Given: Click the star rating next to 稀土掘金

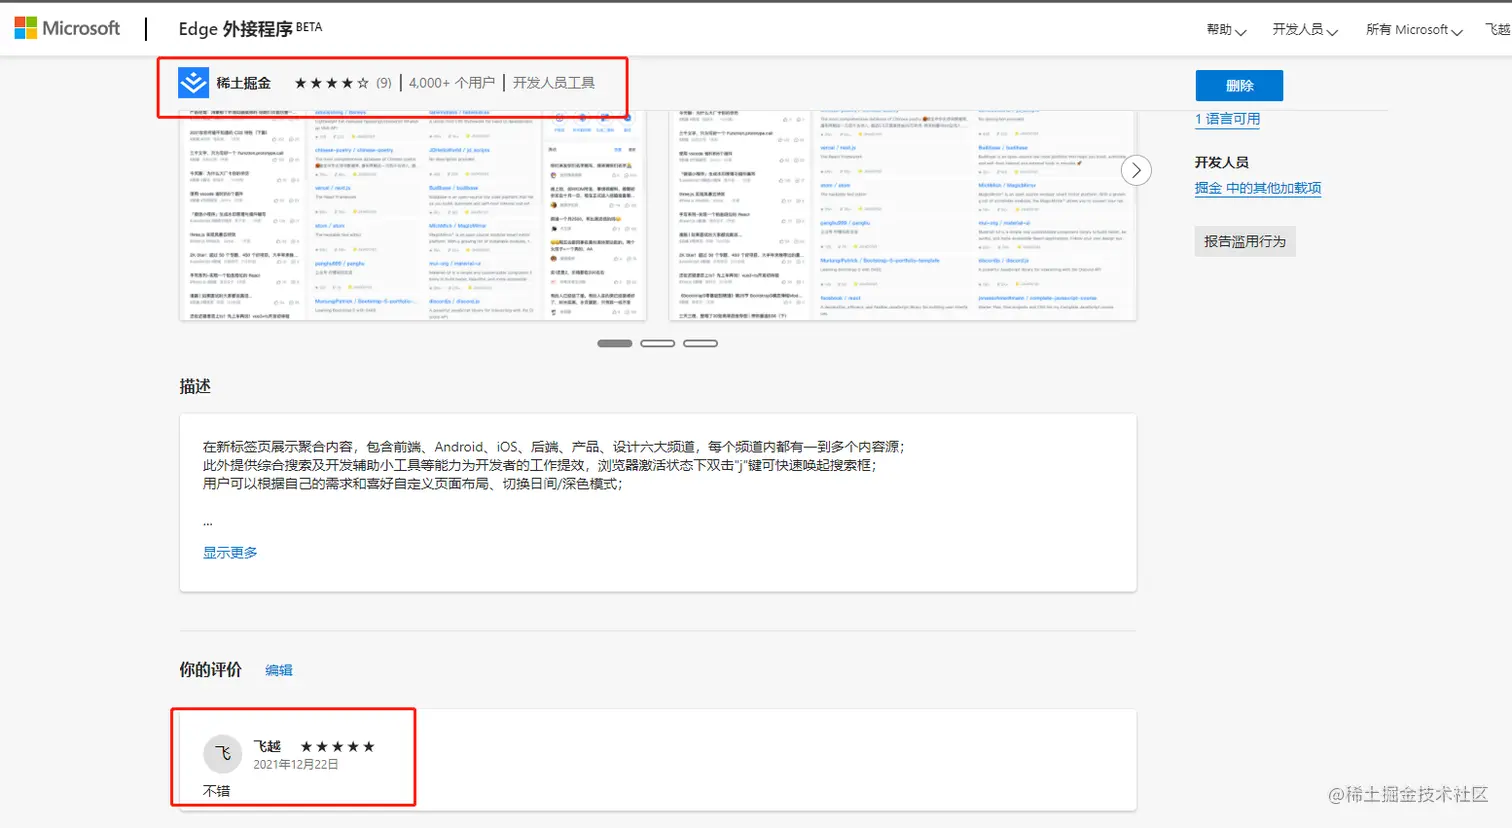Looking at the screenshot, I should pos(332,83).
